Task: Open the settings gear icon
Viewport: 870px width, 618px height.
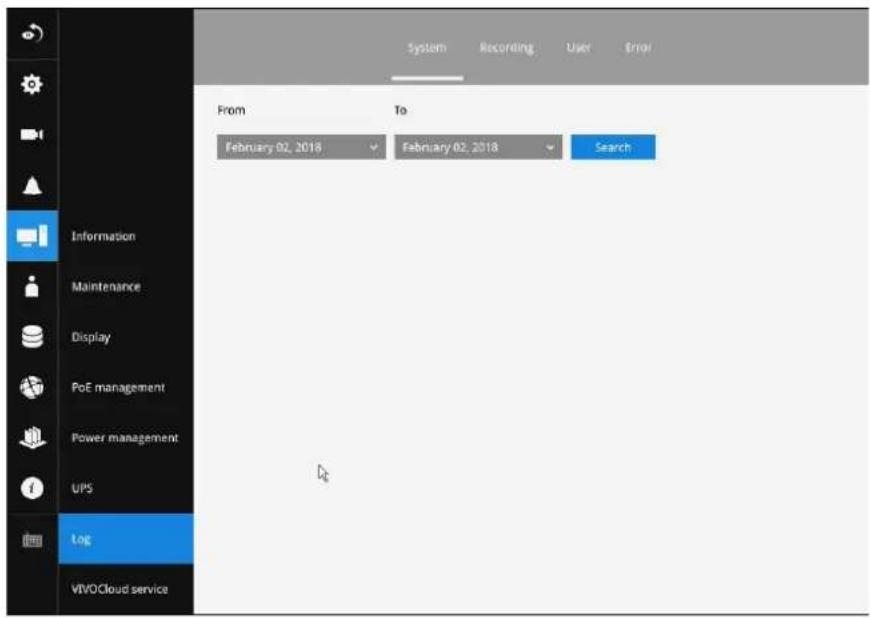Action: click(32, 84)
